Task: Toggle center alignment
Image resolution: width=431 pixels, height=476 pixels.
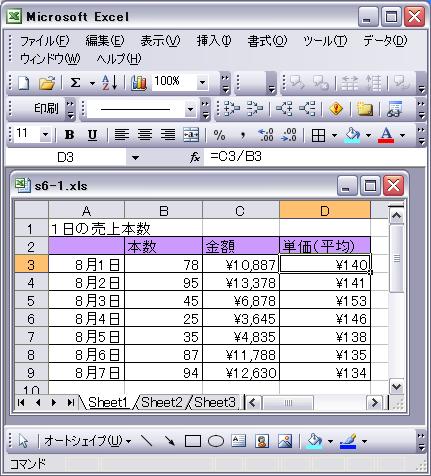Action: pyautogui.click(x=145, y=135)
